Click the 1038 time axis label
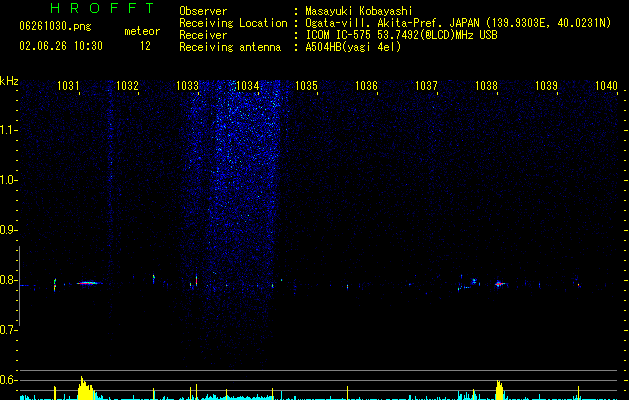This screenshot has height=400, width=629. 486,85
